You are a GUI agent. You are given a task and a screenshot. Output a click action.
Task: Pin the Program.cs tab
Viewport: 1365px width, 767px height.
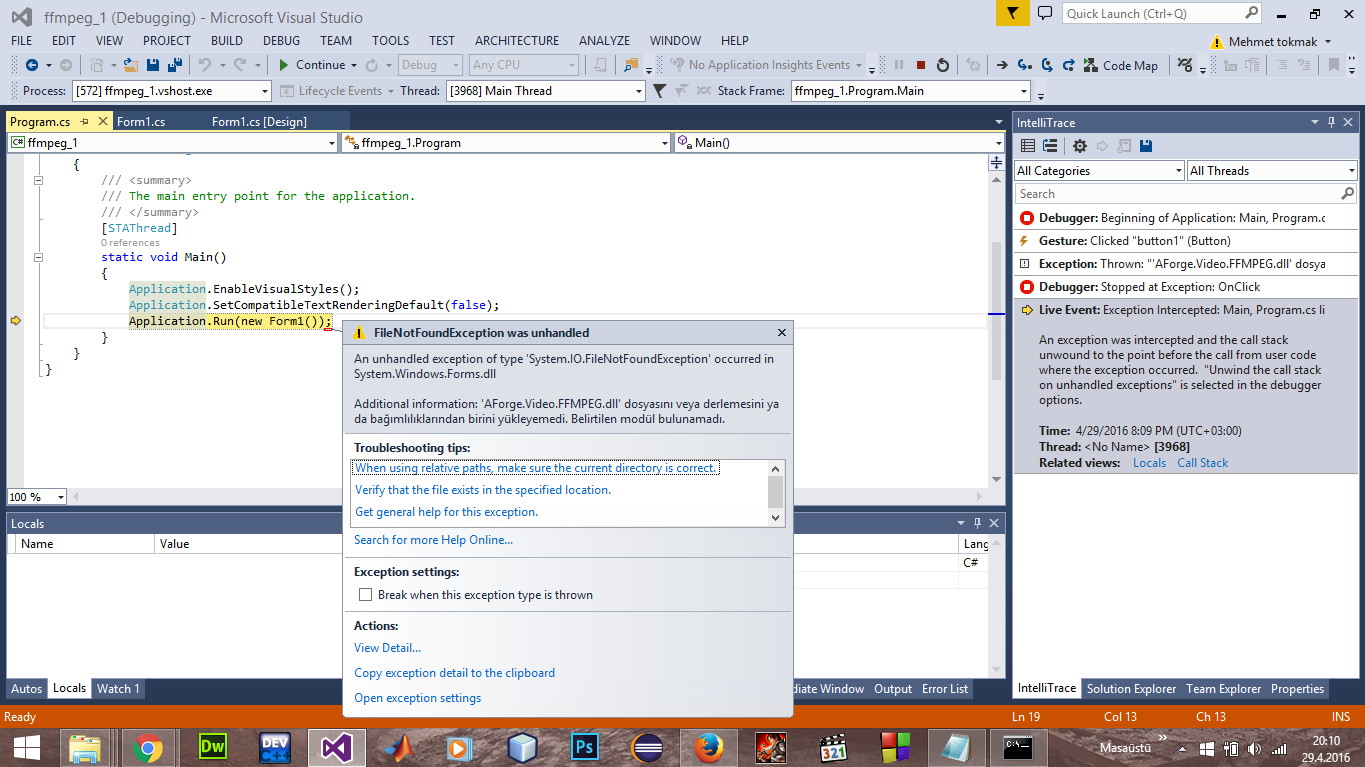click(x=84, y=122)
